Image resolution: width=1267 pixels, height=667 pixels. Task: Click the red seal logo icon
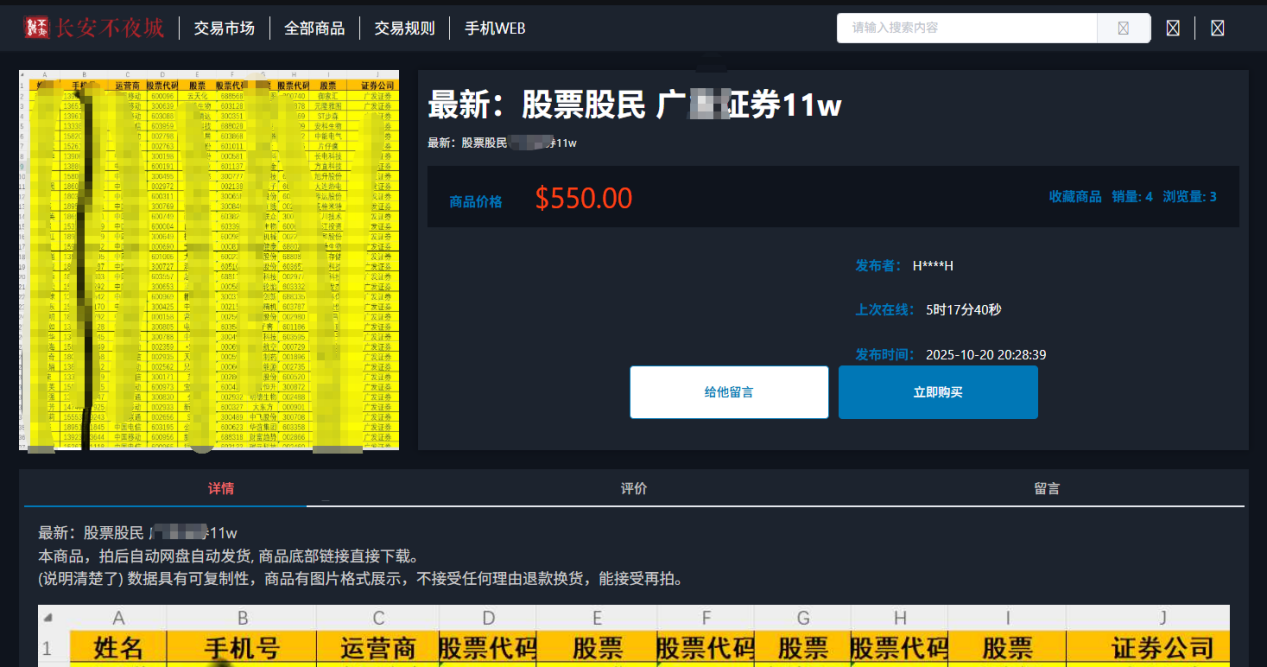point(38,28)
